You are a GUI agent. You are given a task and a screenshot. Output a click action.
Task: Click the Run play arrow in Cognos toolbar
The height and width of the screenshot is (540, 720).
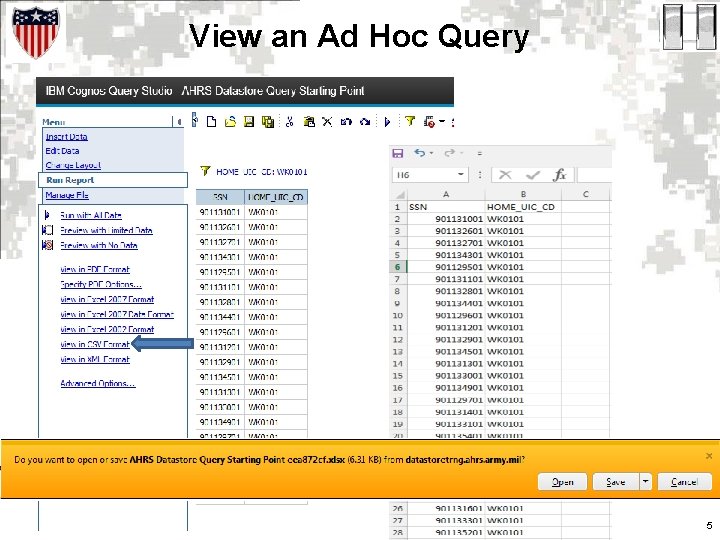pyautogui.click(x=387, y=122)
